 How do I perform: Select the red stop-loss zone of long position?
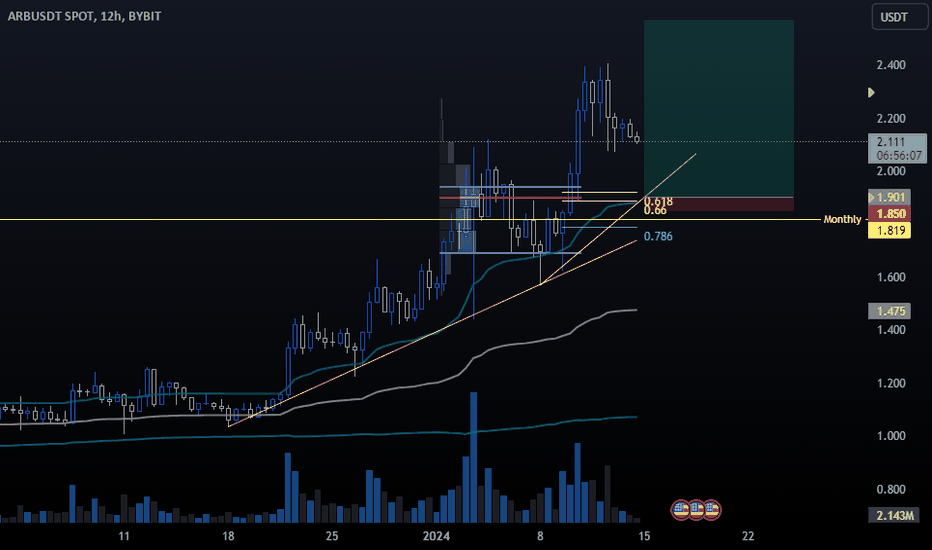point(719,204)
